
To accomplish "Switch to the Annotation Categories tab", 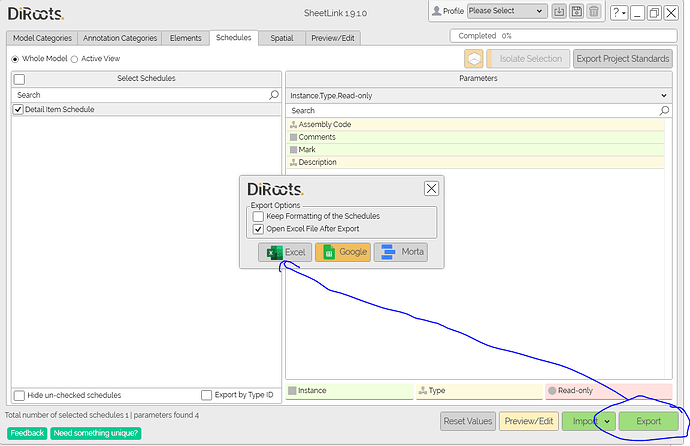I will click(120, 38).
